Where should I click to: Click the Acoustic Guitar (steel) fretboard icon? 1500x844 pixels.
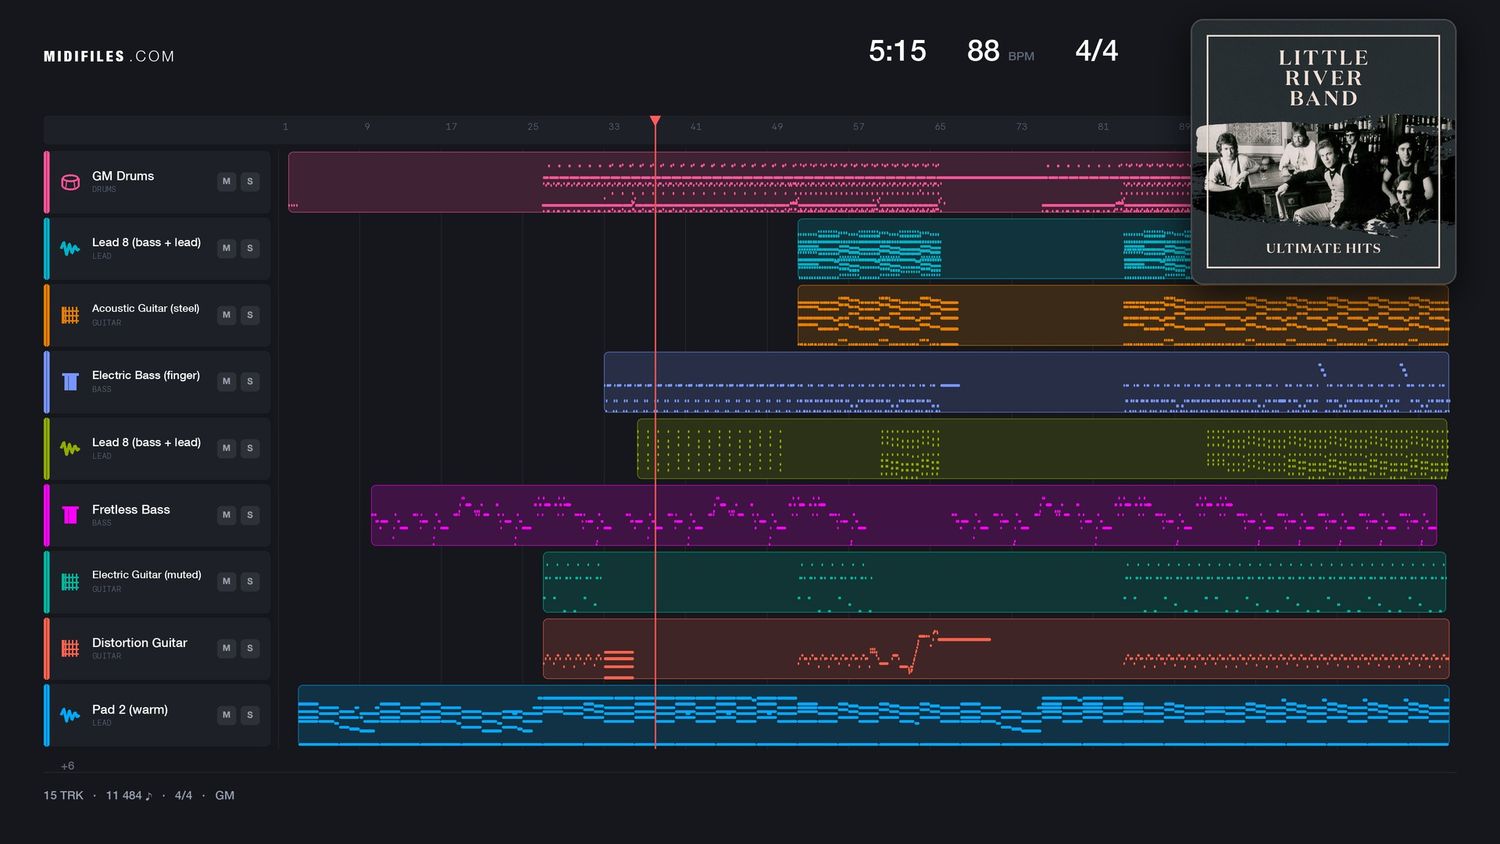[70, 315]
